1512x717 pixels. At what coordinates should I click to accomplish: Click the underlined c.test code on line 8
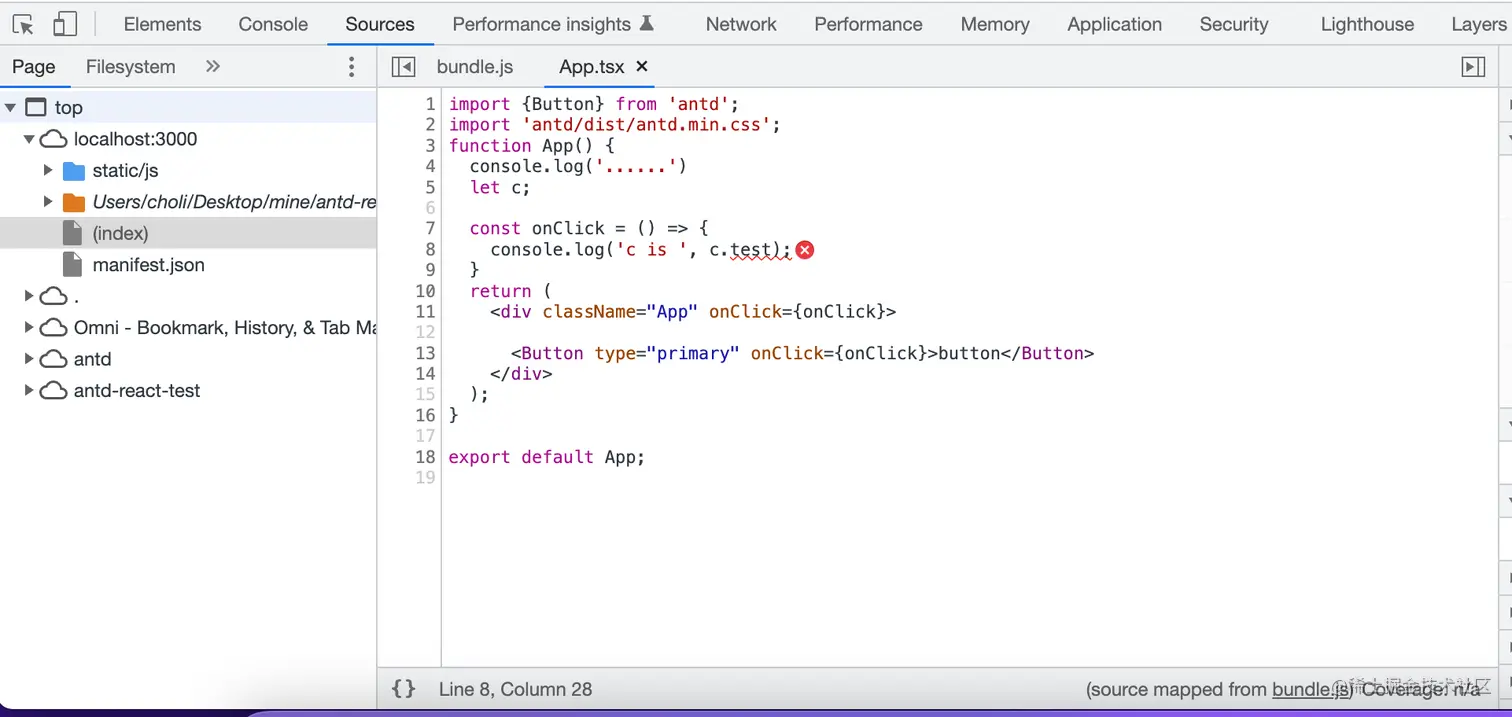click(x=750, y=250)
